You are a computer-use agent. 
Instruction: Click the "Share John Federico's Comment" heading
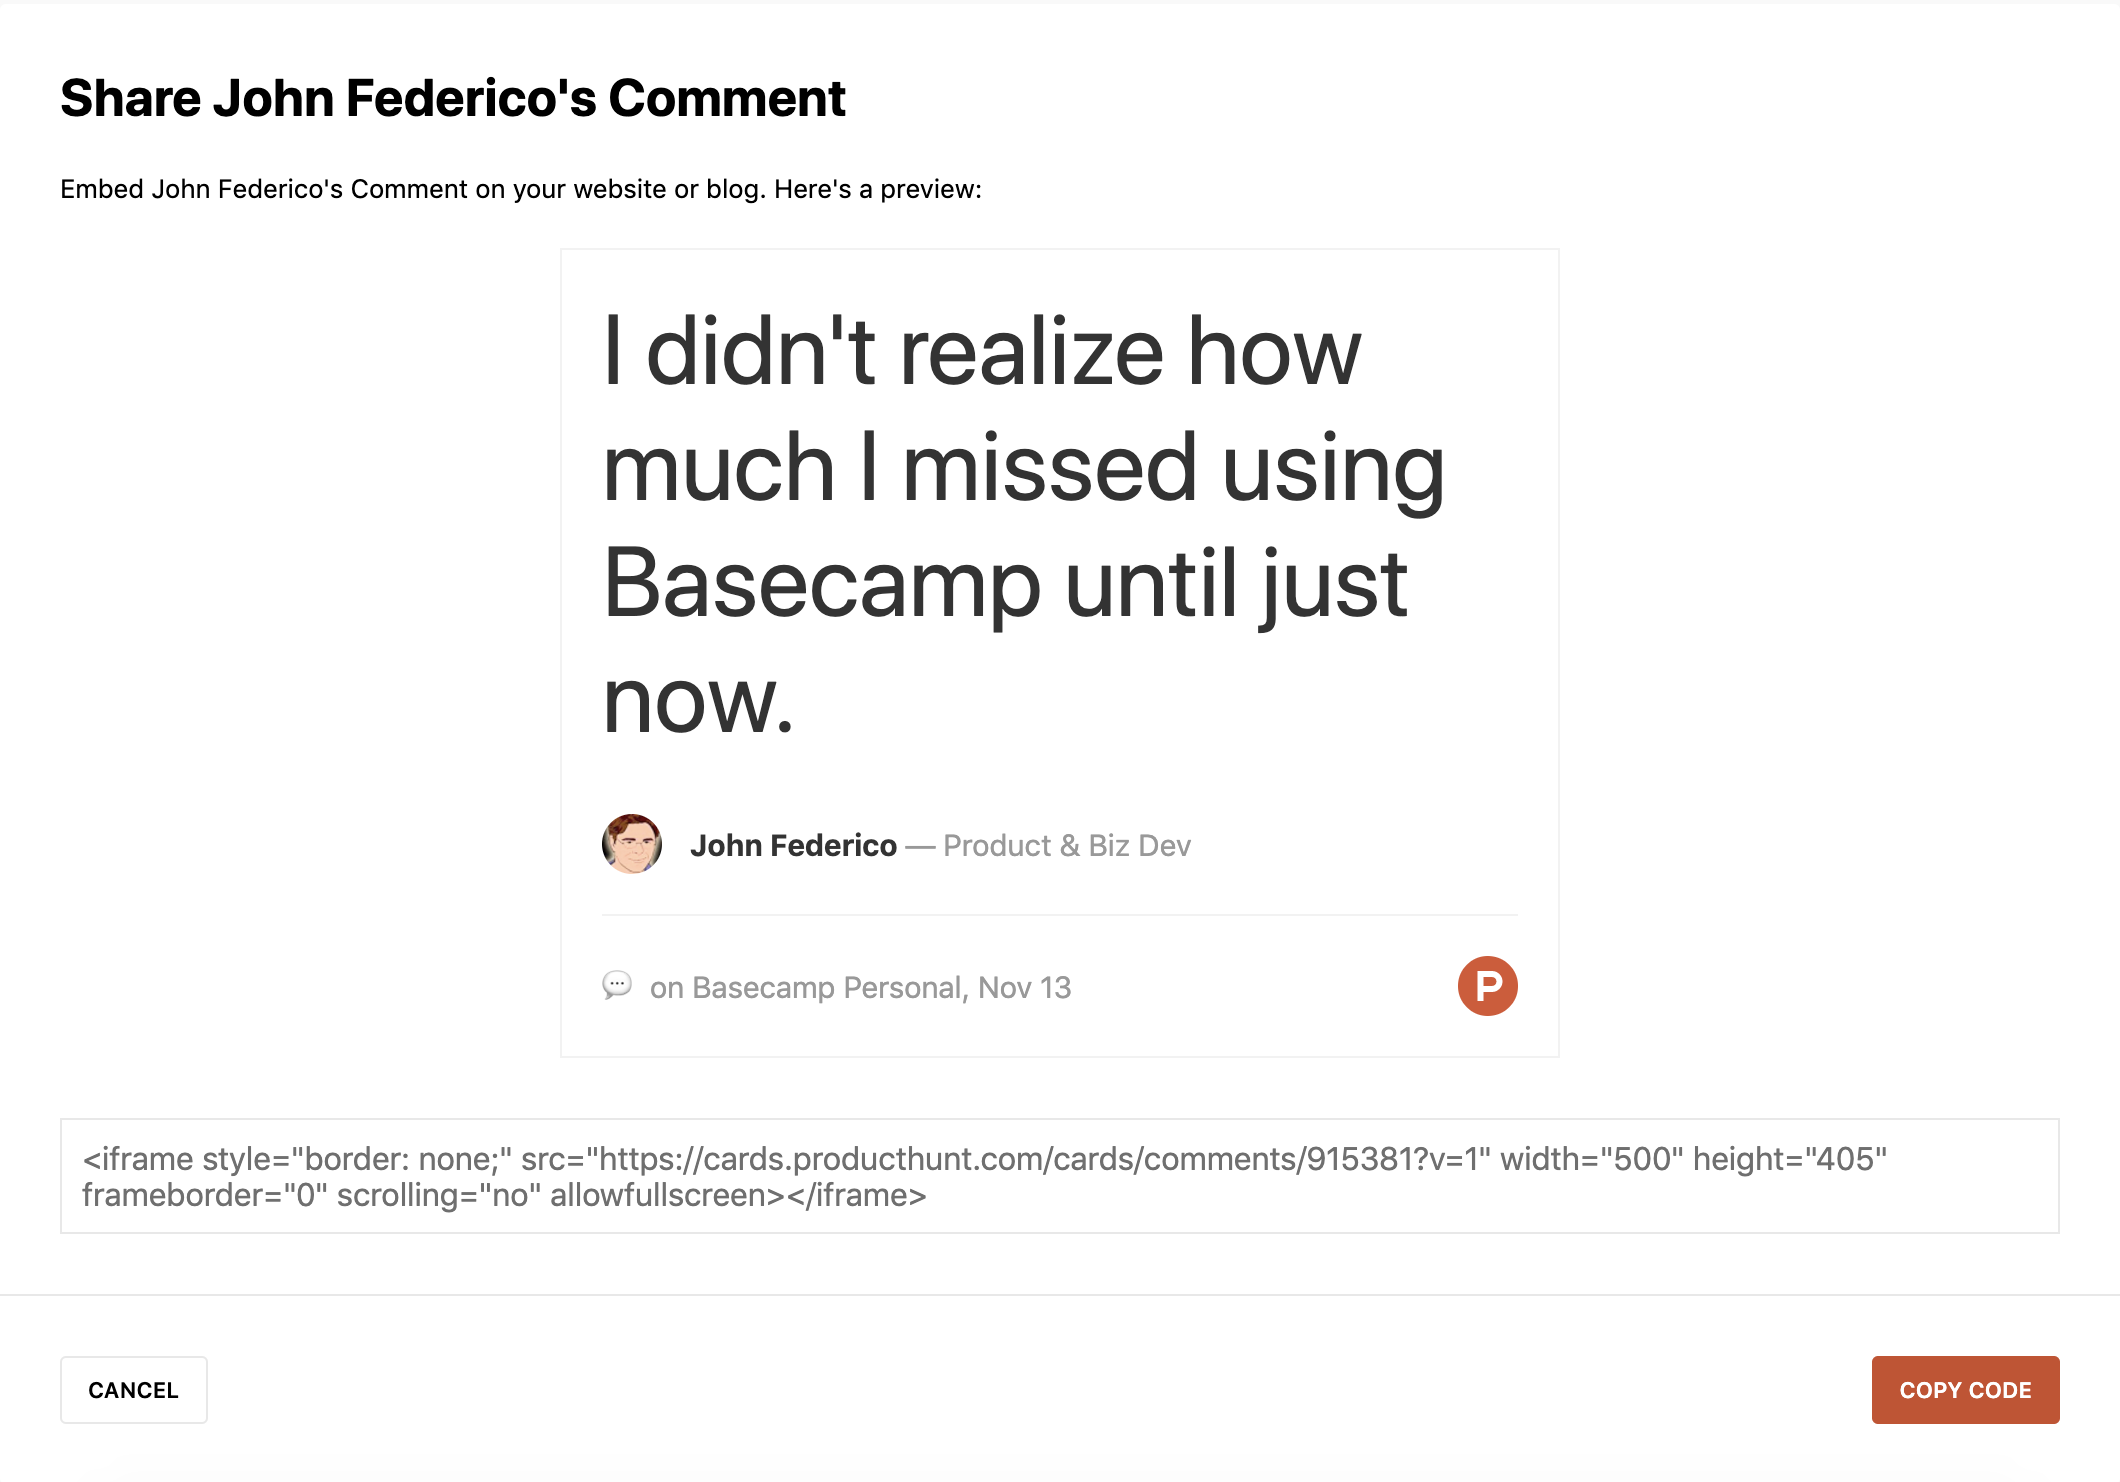point(453,98)
